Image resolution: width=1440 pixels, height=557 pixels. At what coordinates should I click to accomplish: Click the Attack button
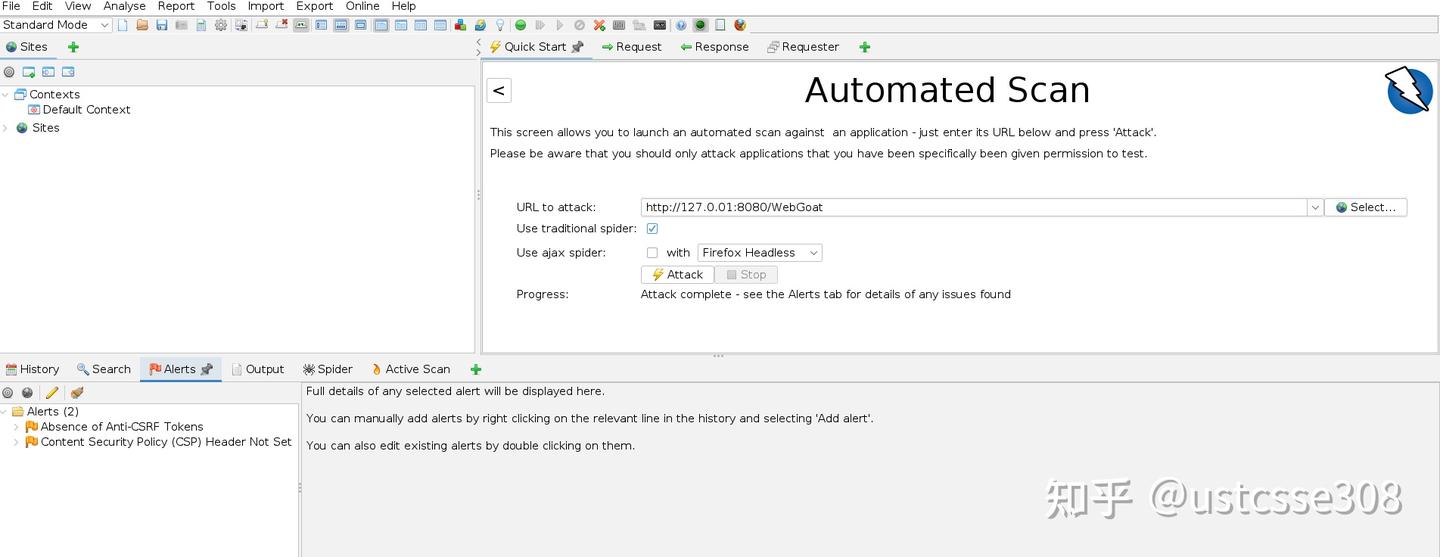tap(677, 275)
